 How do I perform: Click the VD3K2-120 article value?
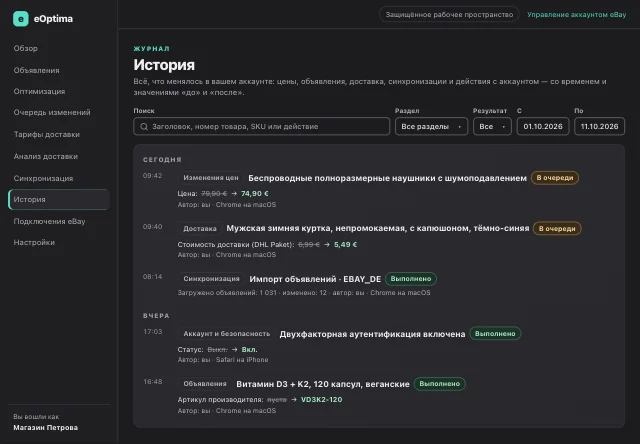pos(321,400)
